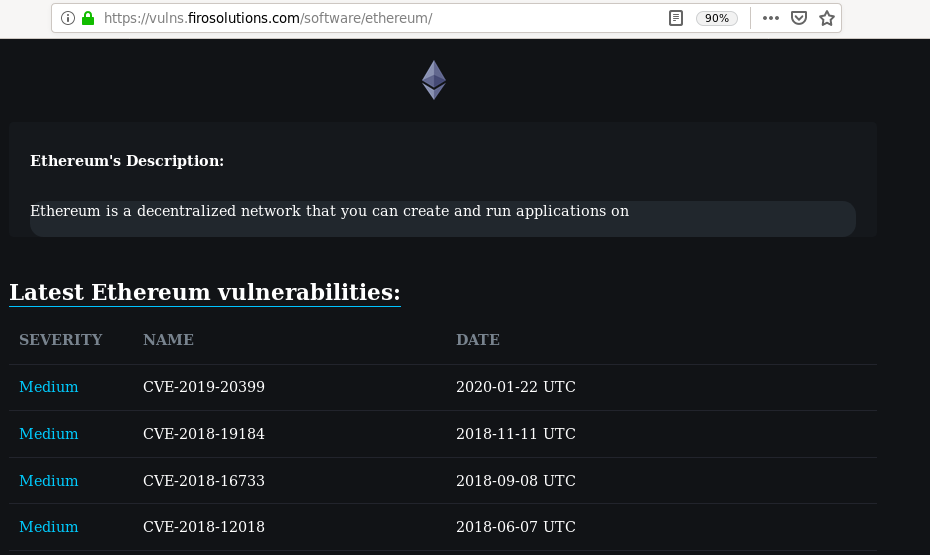This screenshot has height=555, width=930.
Task: Toggle reader view in address bar
Action: click(x=676, y=18)
